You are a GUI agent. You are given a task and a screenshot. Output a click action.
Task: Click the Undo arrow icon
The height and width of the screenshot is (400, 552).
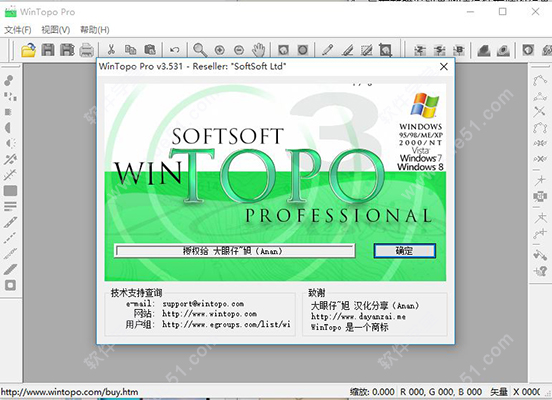click(x=175, y=50)
